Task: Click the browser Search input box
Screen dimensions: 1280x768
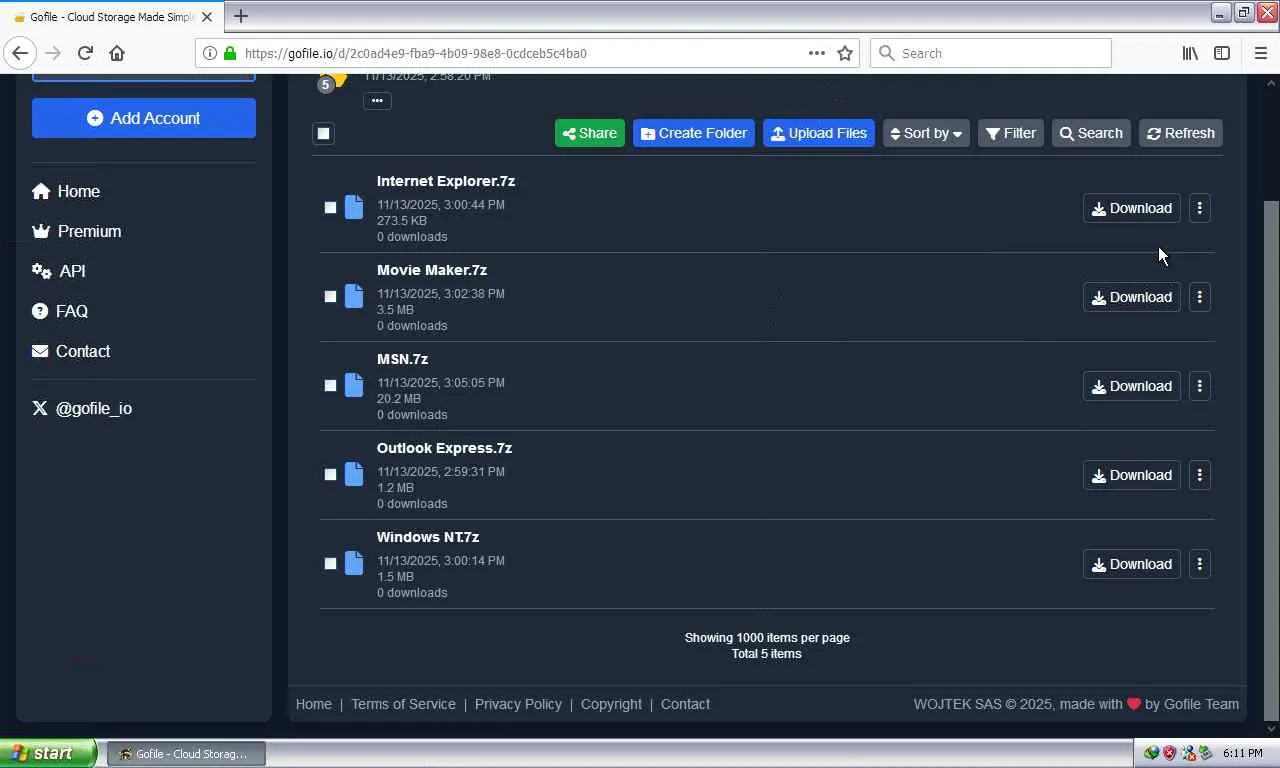Action: pyautogui.click(x=990, y=53)
